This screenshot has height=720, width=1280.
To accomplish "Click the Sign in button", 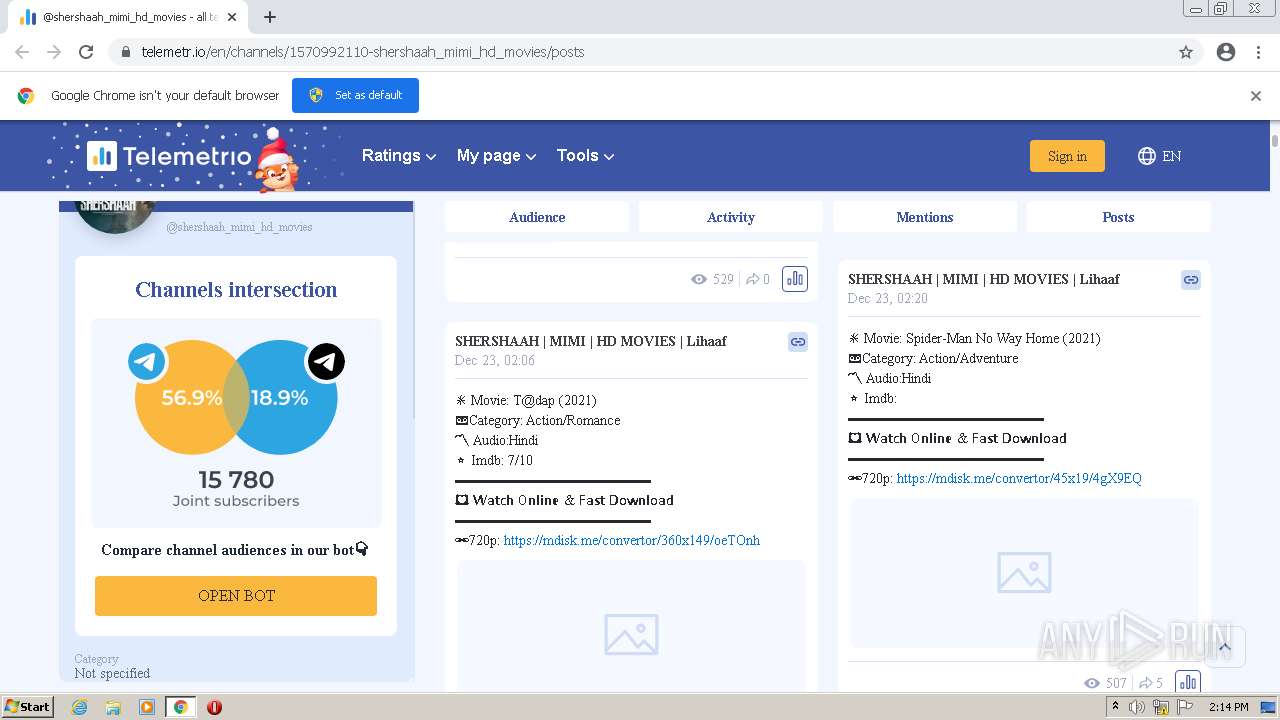I will click(x=1067, y=156).
